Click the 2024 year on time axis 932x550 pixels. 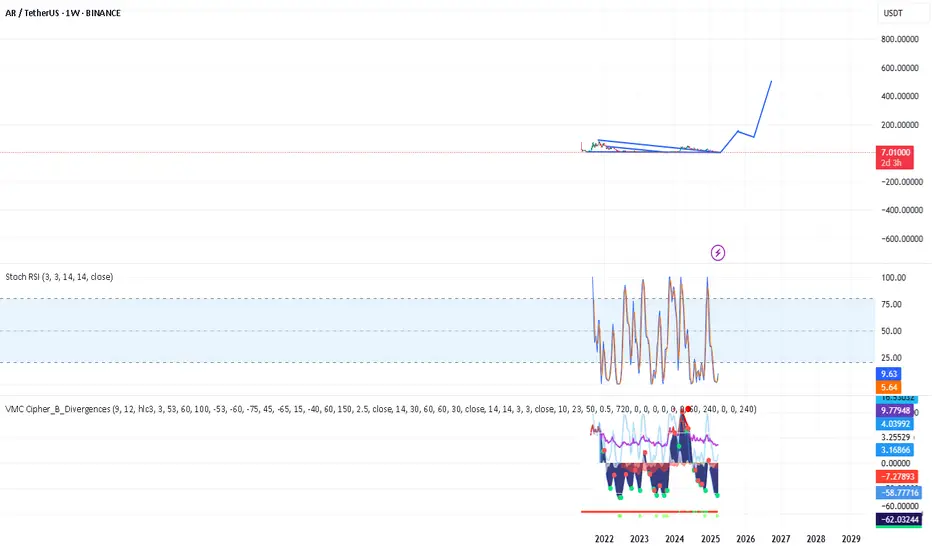tap(675, 539)
